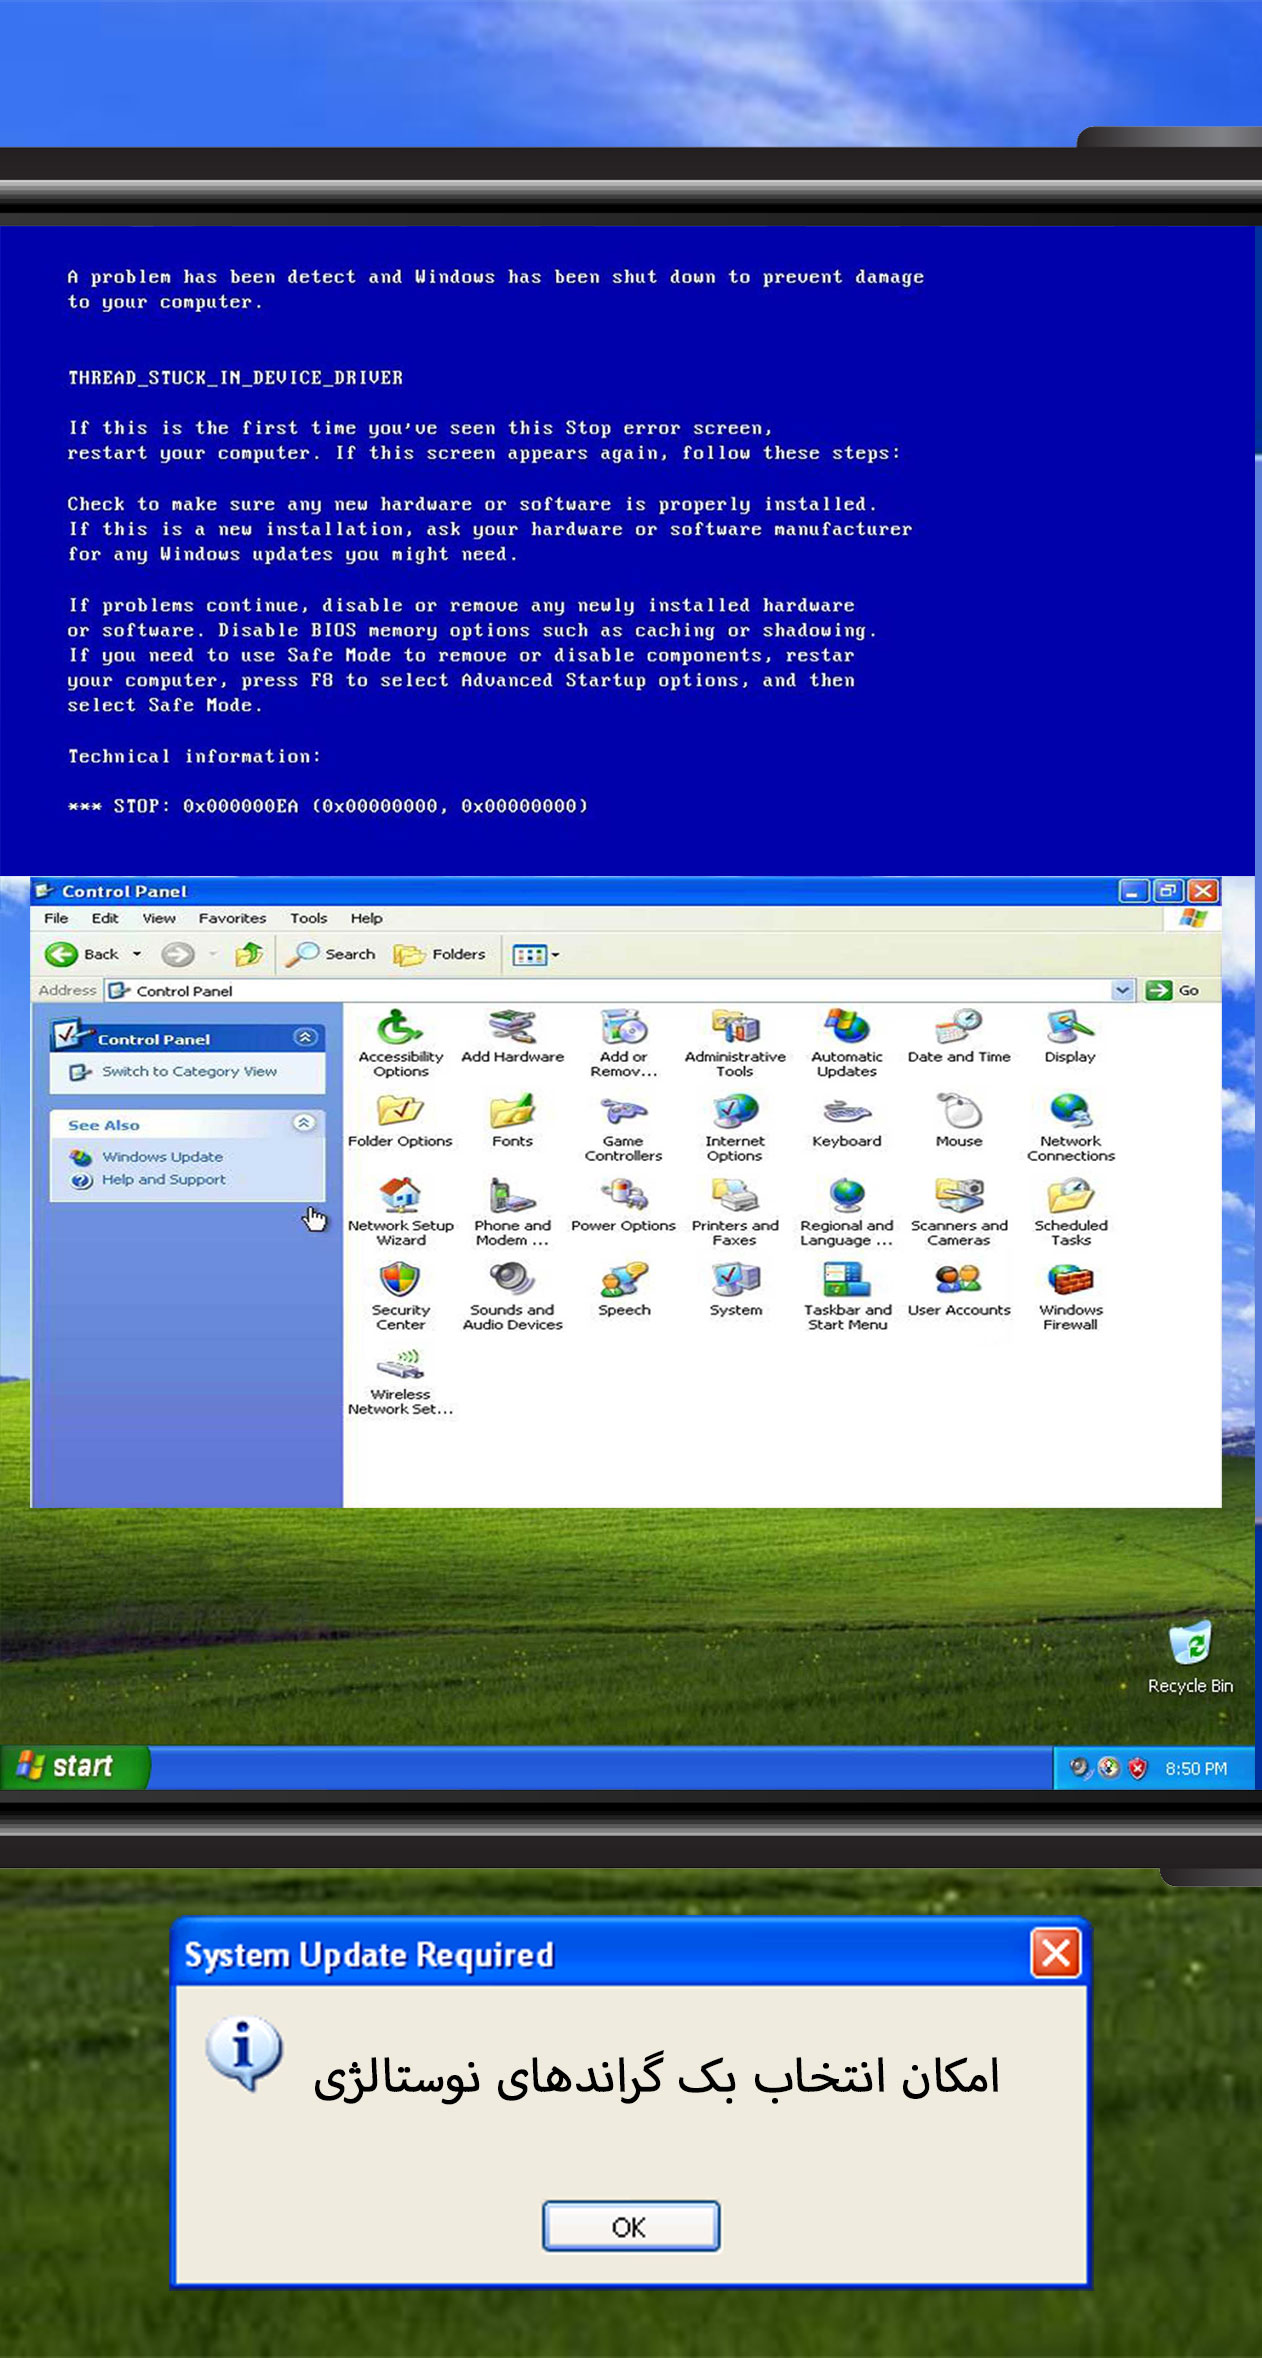
Task: Open Windows Update link in See Also
Action: click(x=162, y=1157)
